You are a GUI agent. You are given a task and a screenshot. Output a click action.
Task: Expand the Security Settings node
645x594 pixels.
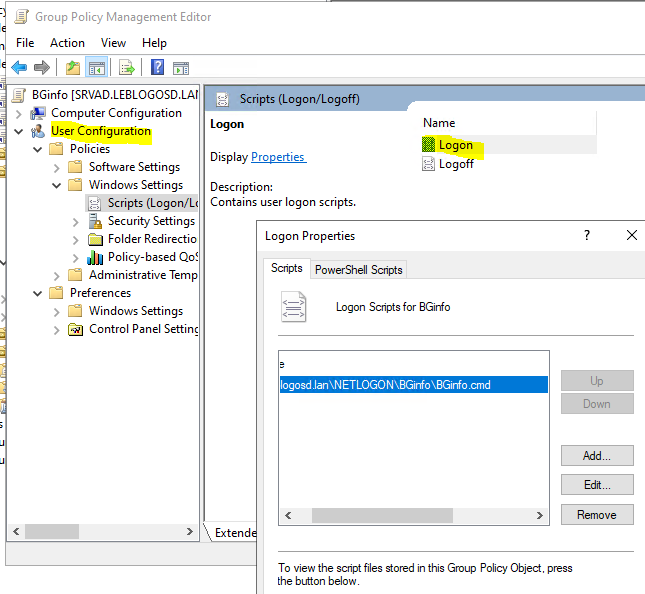75,222
